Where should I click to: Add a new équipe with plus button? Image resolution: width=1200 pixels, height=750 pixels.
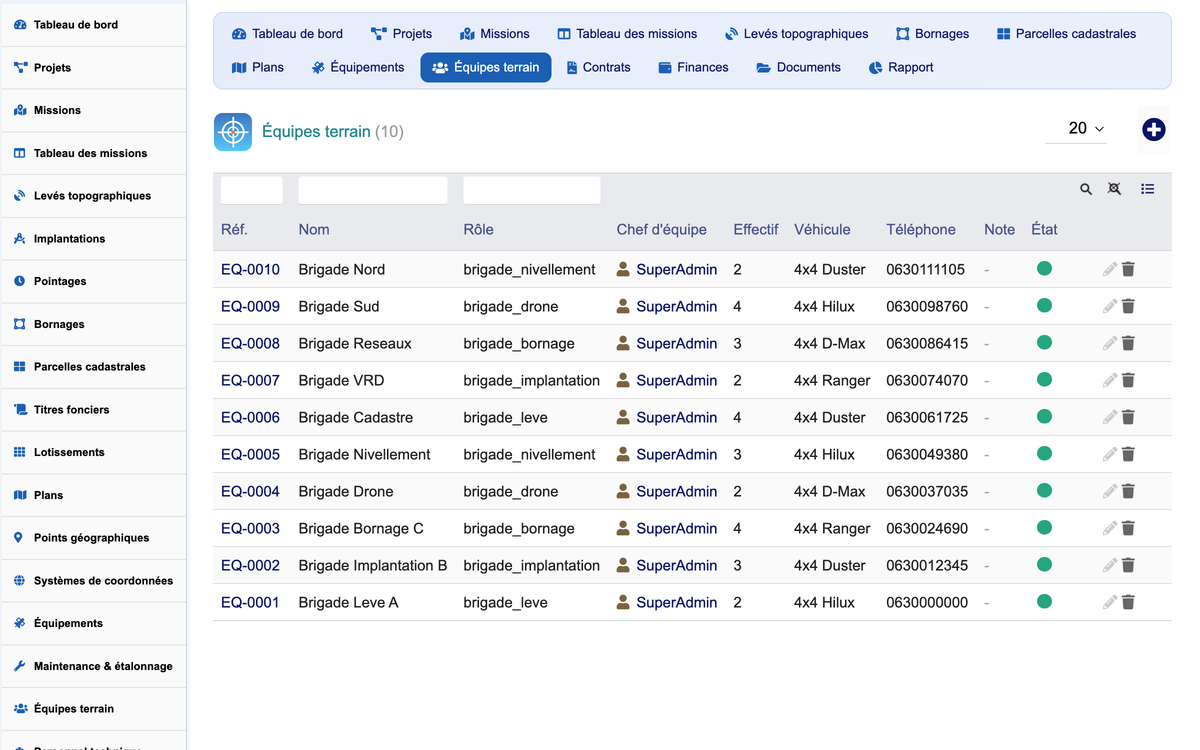pos(1154,129)
